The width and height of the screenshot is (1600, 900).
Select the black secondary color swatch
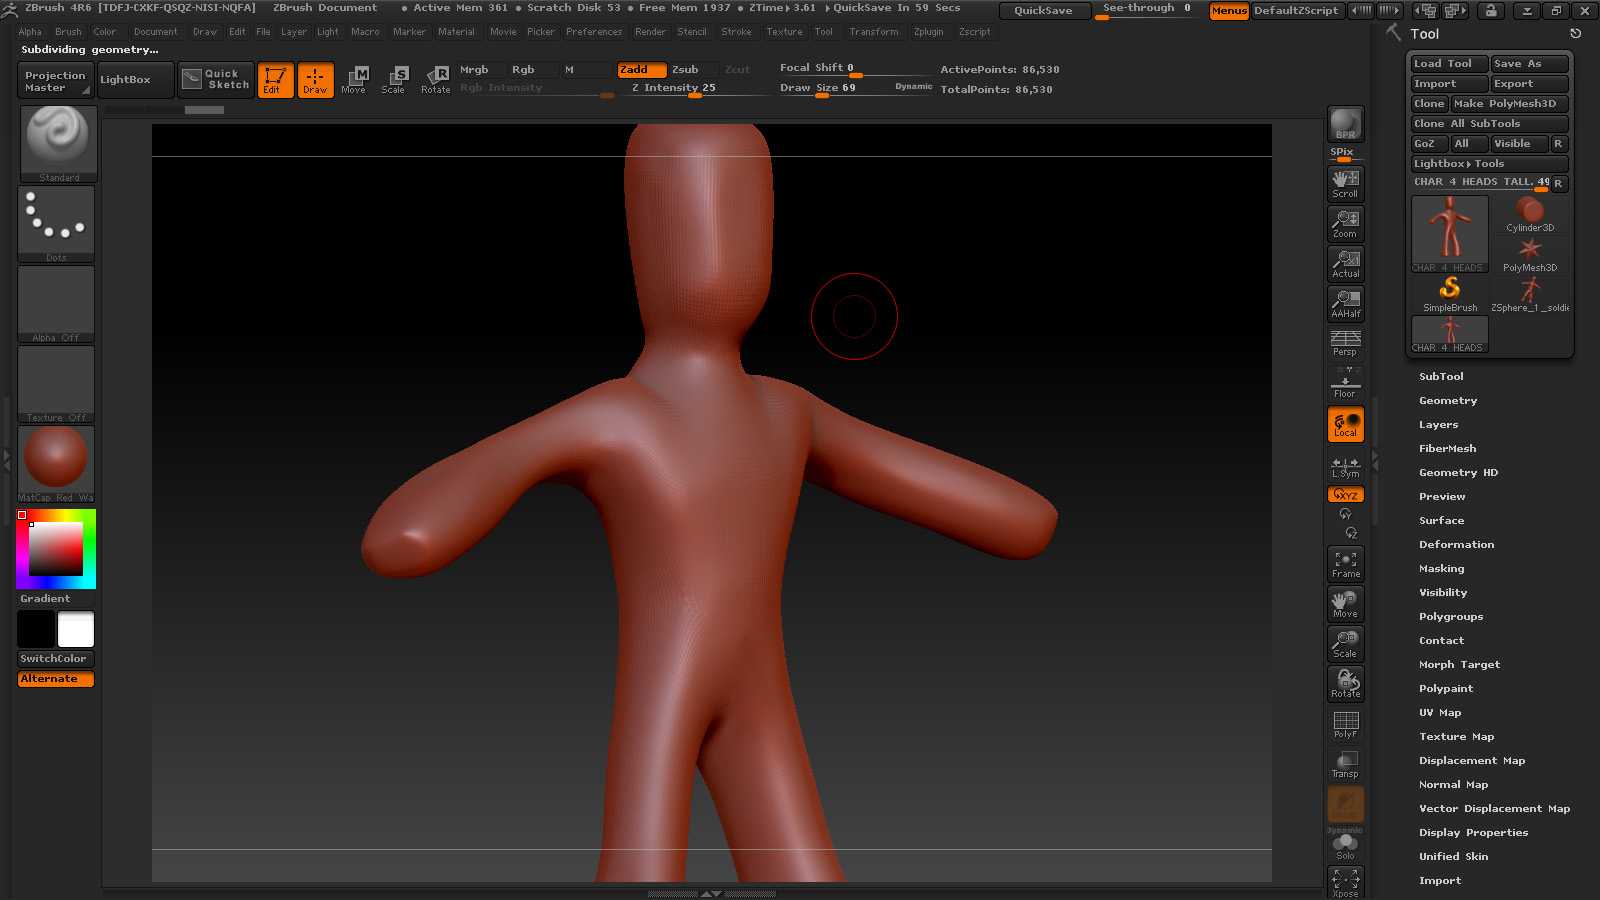pos(36,630)
